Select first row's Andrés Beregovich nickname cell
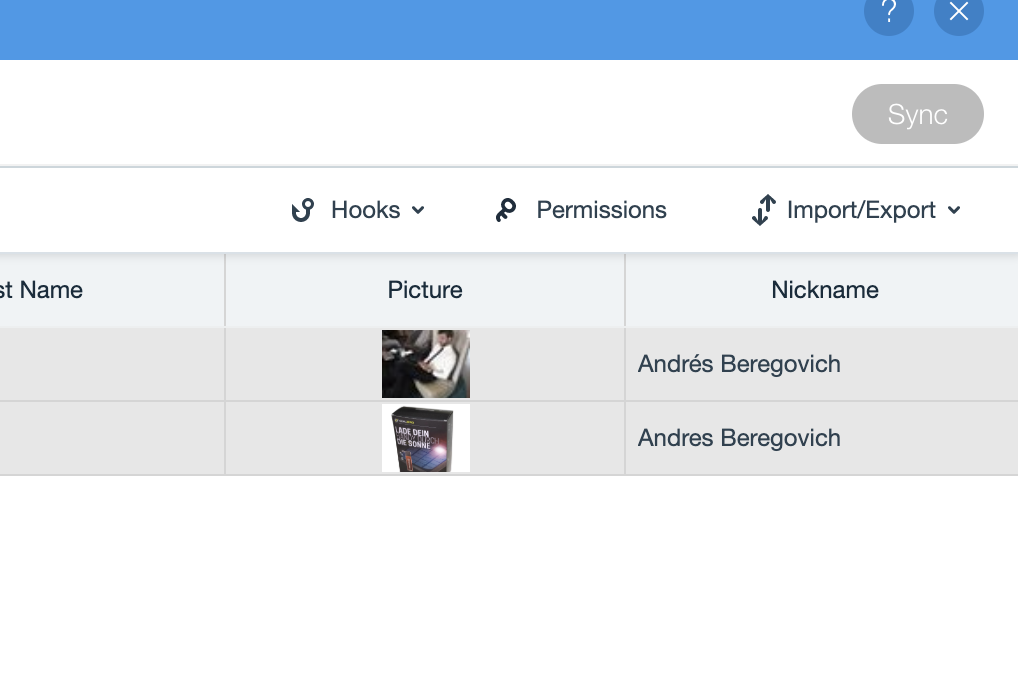 pos(739,364)
